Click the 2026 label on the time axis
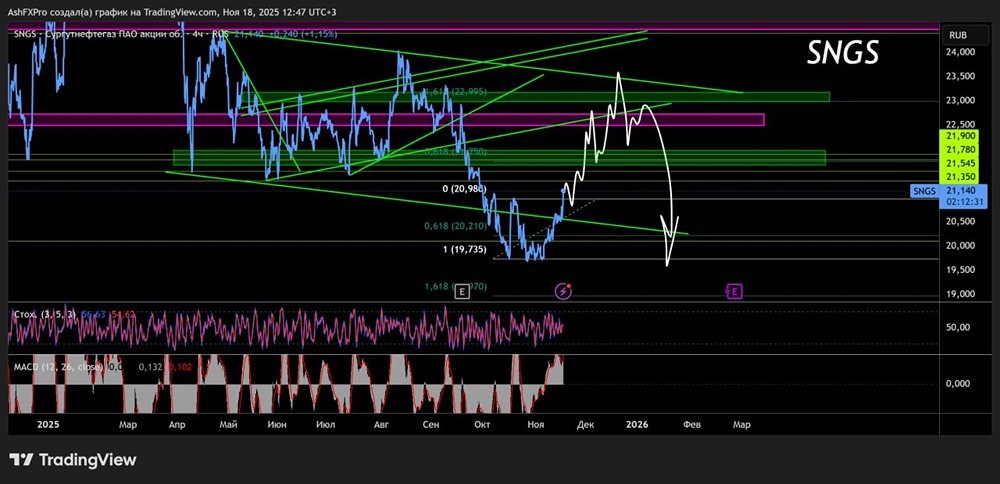 tap(637, 425)
